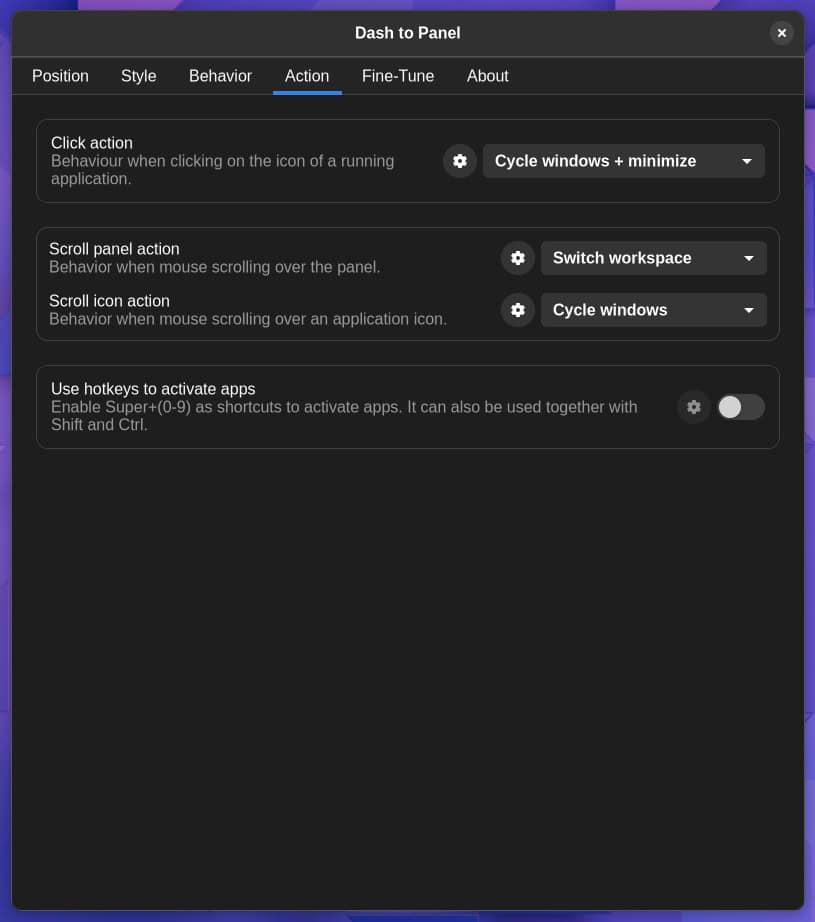Image resolution: width=815 pixels, height=922 pixels.
Task: Open Click action settings gear
Action: point(459,161)
